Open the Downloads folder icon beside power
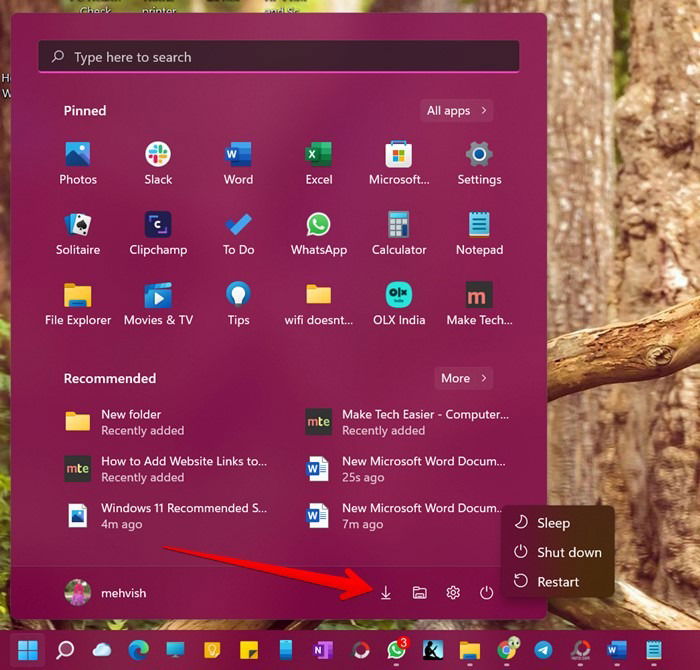The image size is (700, 670). click(x=386, y=593)
